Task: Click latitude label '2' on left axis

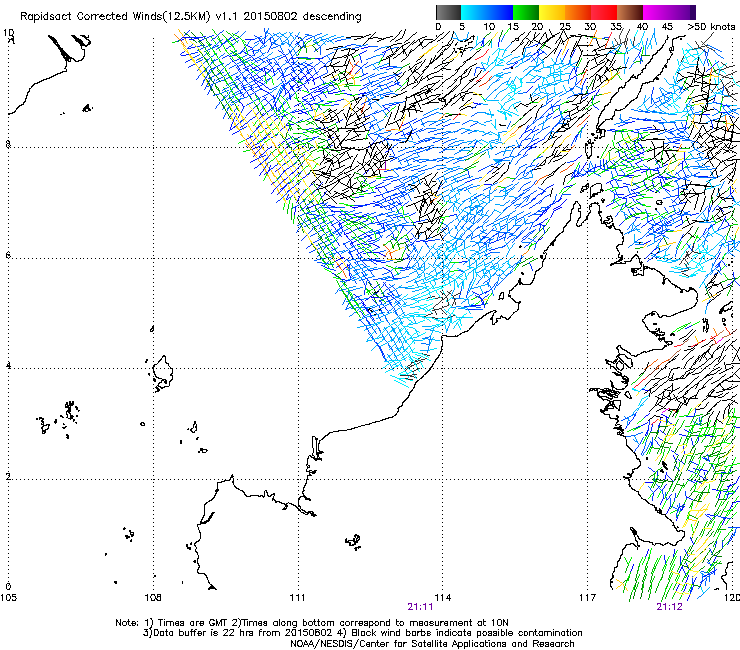Action: click(8, 477)
